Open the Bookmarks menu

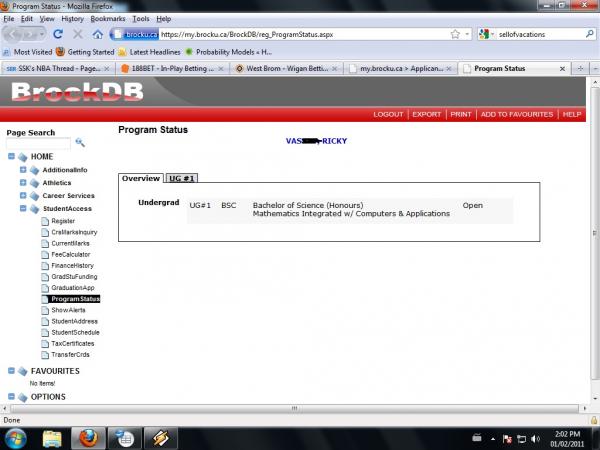click(108, 18)
